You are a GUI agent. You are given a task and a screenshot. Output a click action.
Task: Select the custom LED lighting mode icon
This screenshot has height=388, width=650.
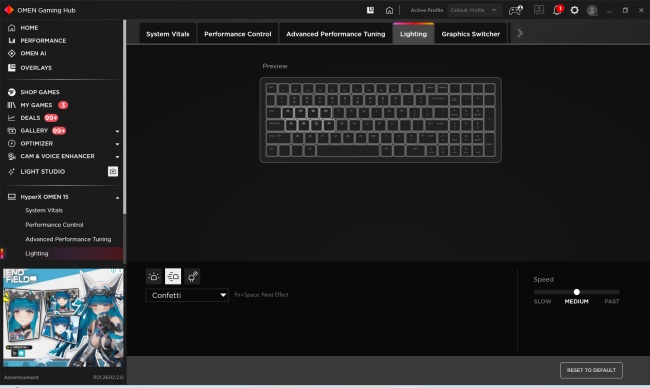(x=192, y=276)
